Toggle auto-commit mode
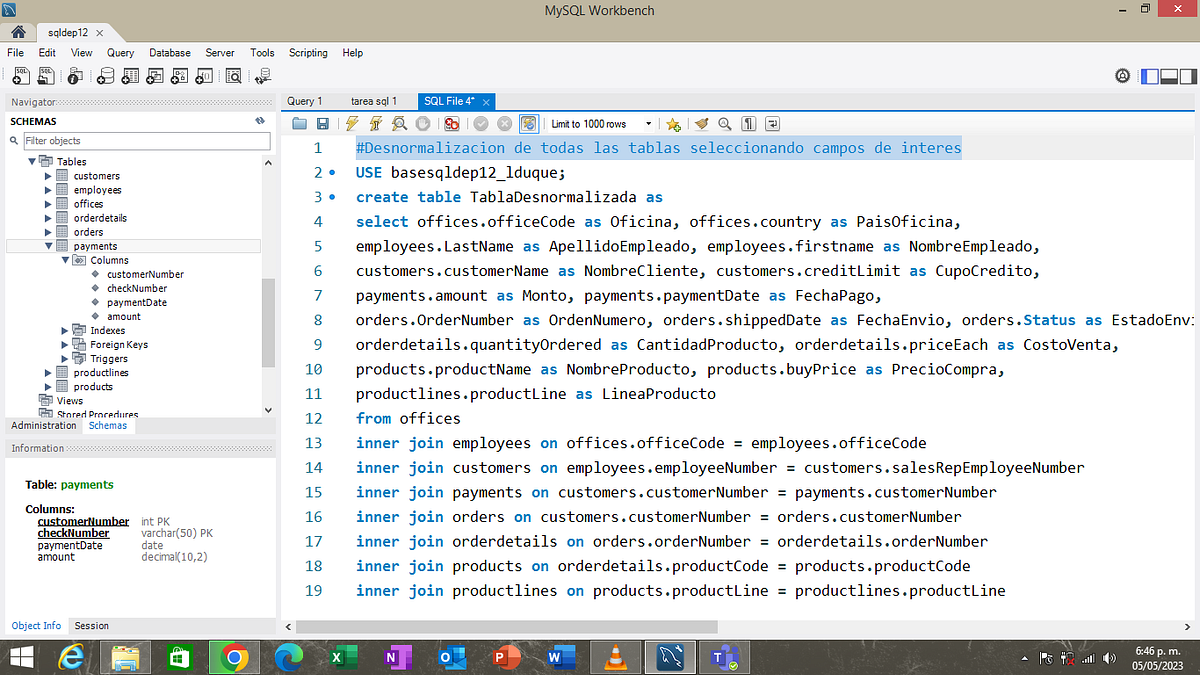The width and height of the screenshot is (1200, 675). (529, 124)
